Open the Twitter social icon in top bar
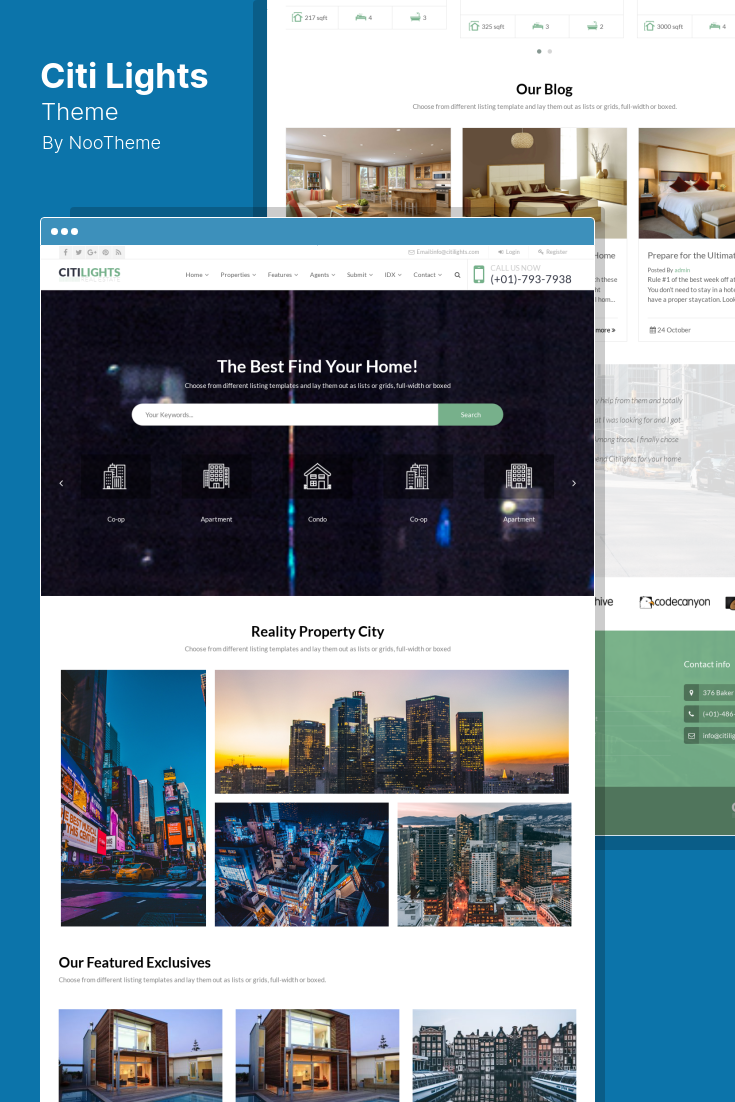Viewport: 735px width, 1102px height. (x=79, y=252)
